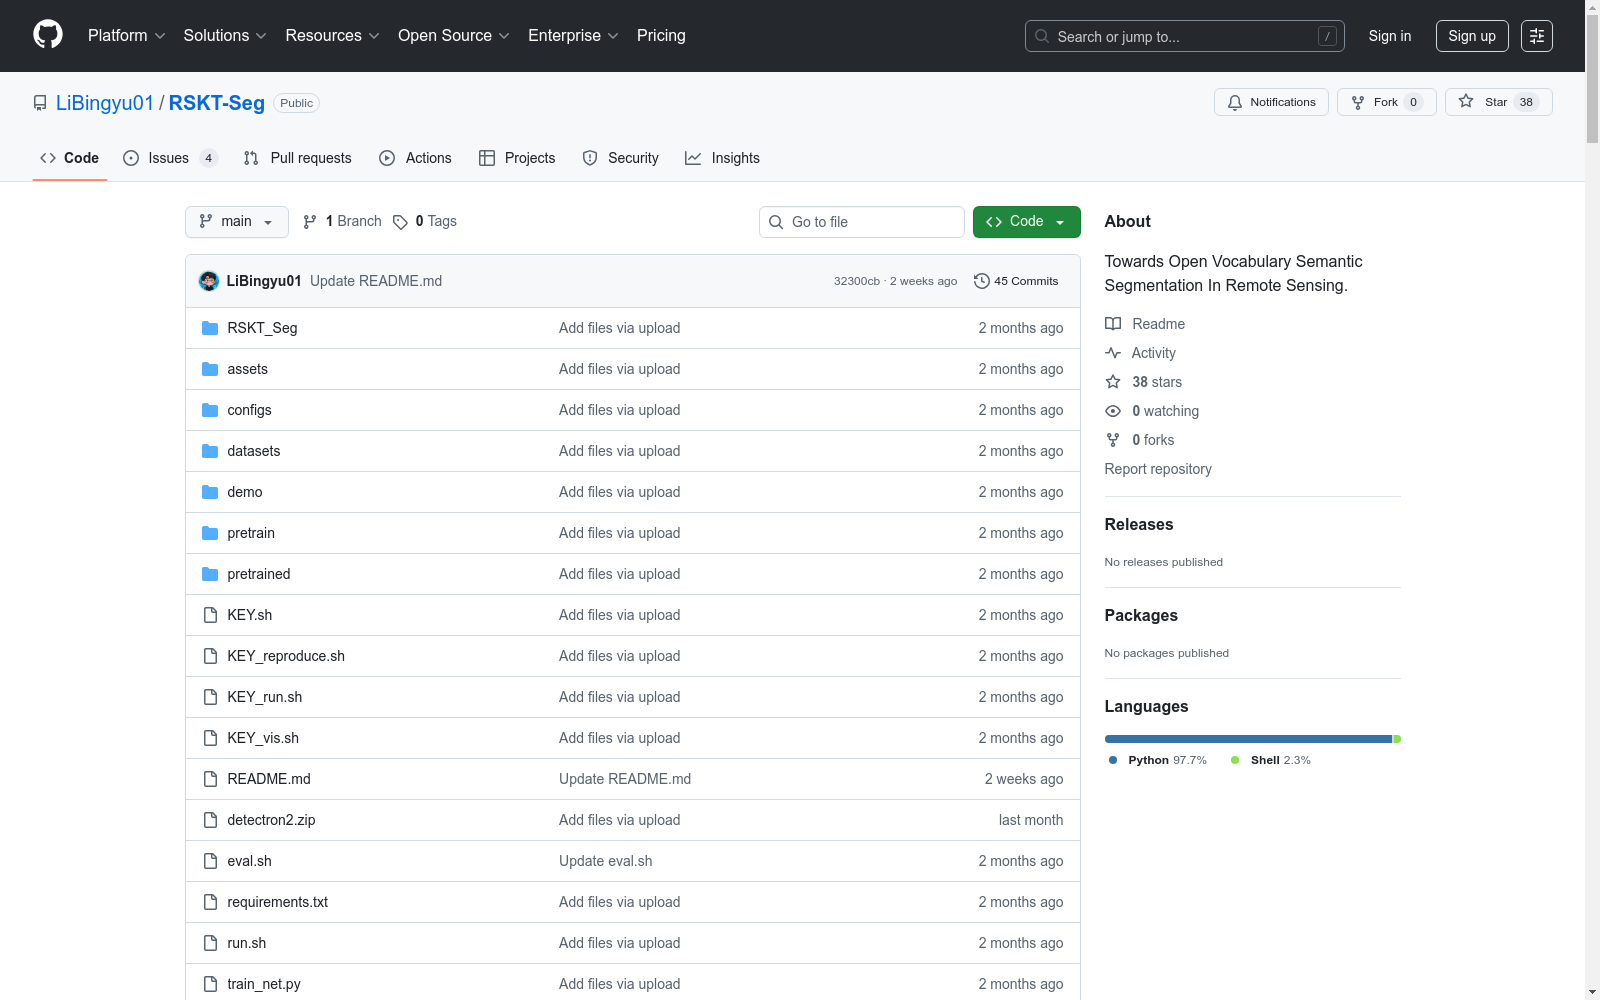Screen dimensions: 1600x1000
Task: Open the Projects tab
Action: [x=517, y=158]
